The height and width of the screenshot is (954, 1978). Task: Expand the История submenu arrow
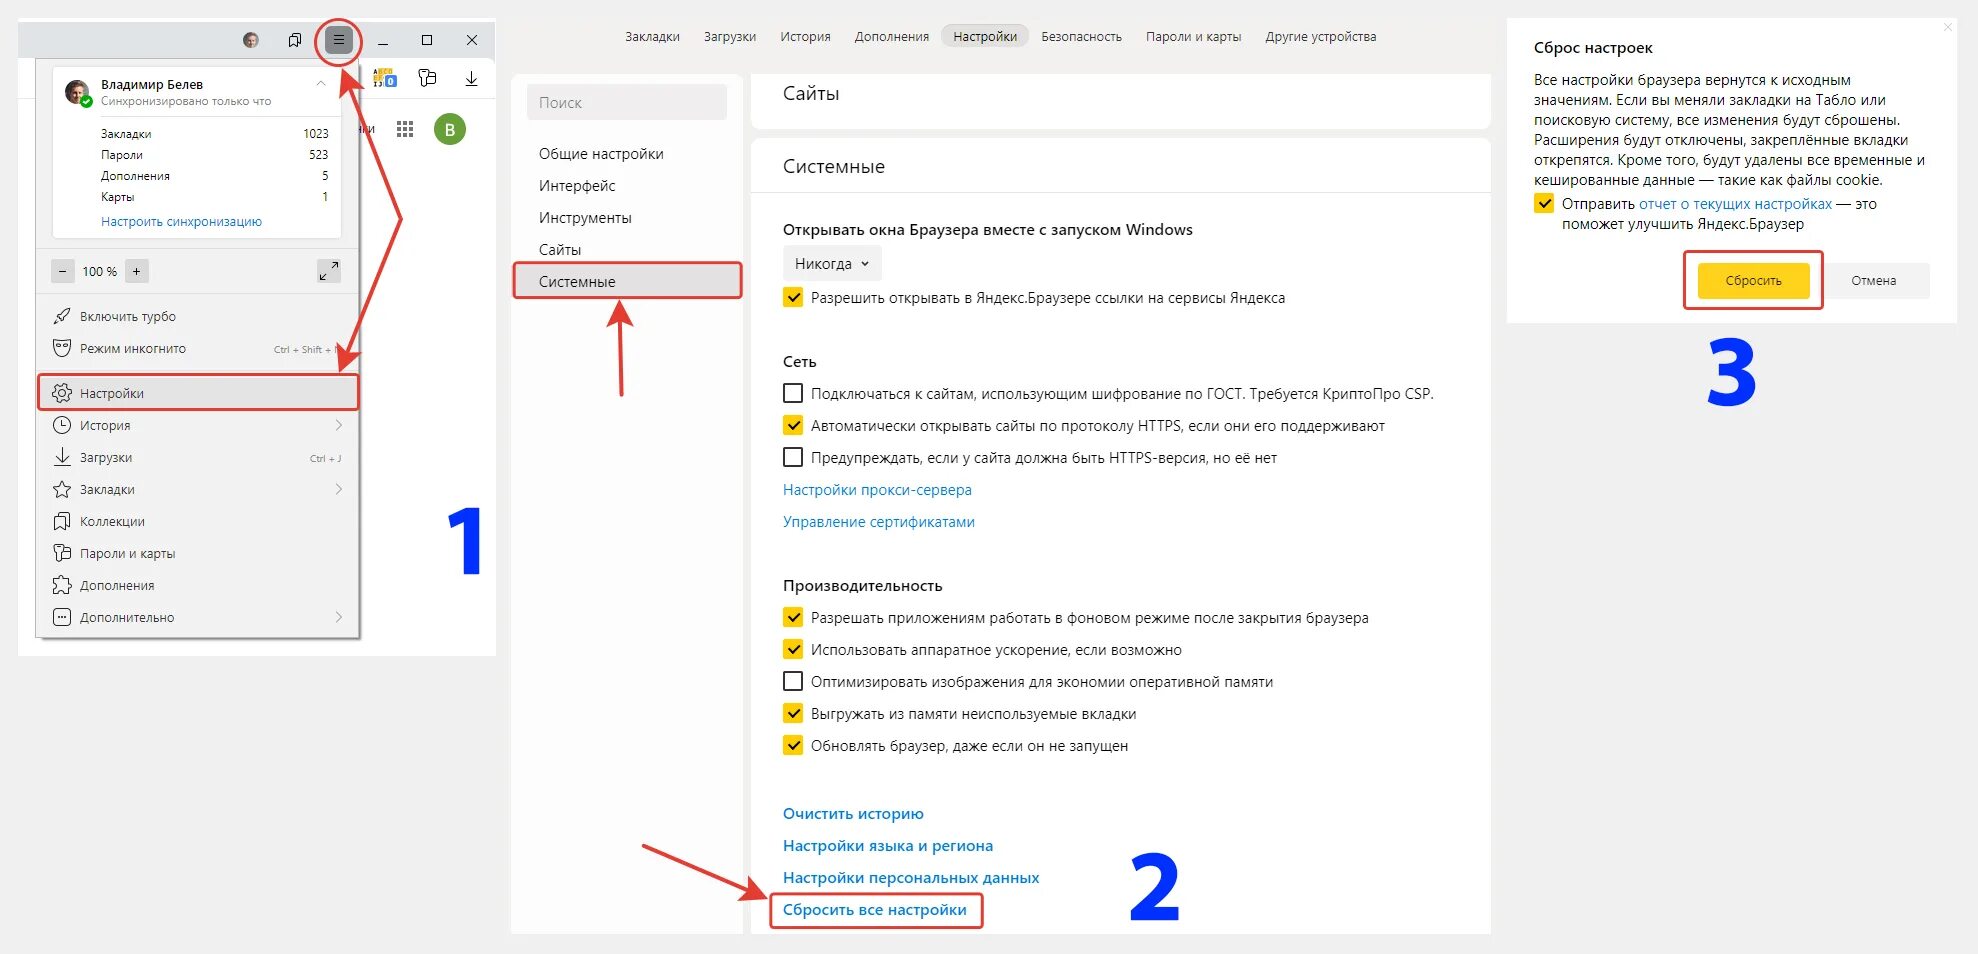pyautogui.click(x=339, y=425)
